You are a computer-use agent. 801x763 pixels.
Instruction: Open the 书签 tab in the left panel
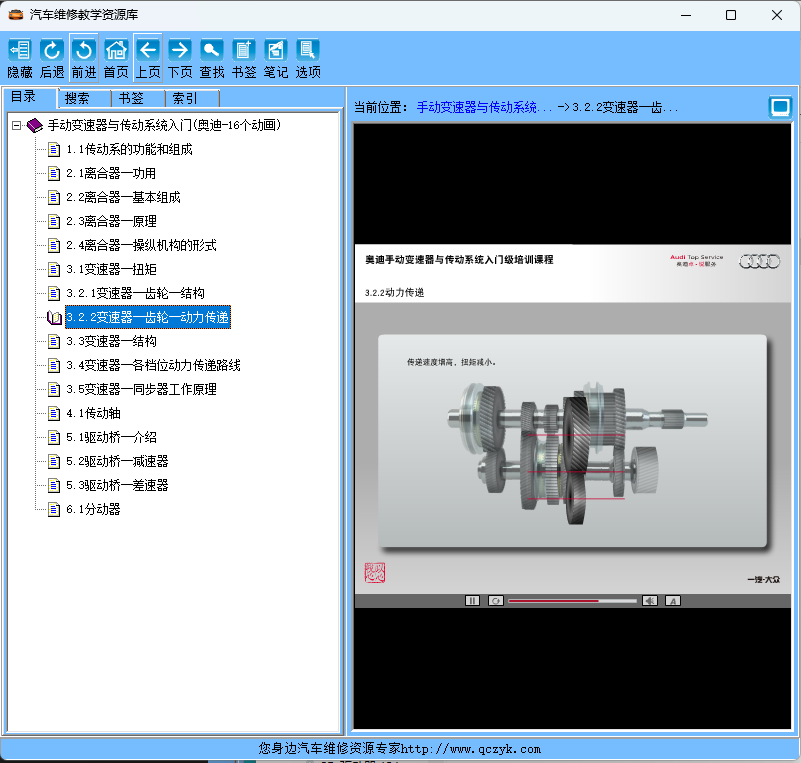pos(131,98)
